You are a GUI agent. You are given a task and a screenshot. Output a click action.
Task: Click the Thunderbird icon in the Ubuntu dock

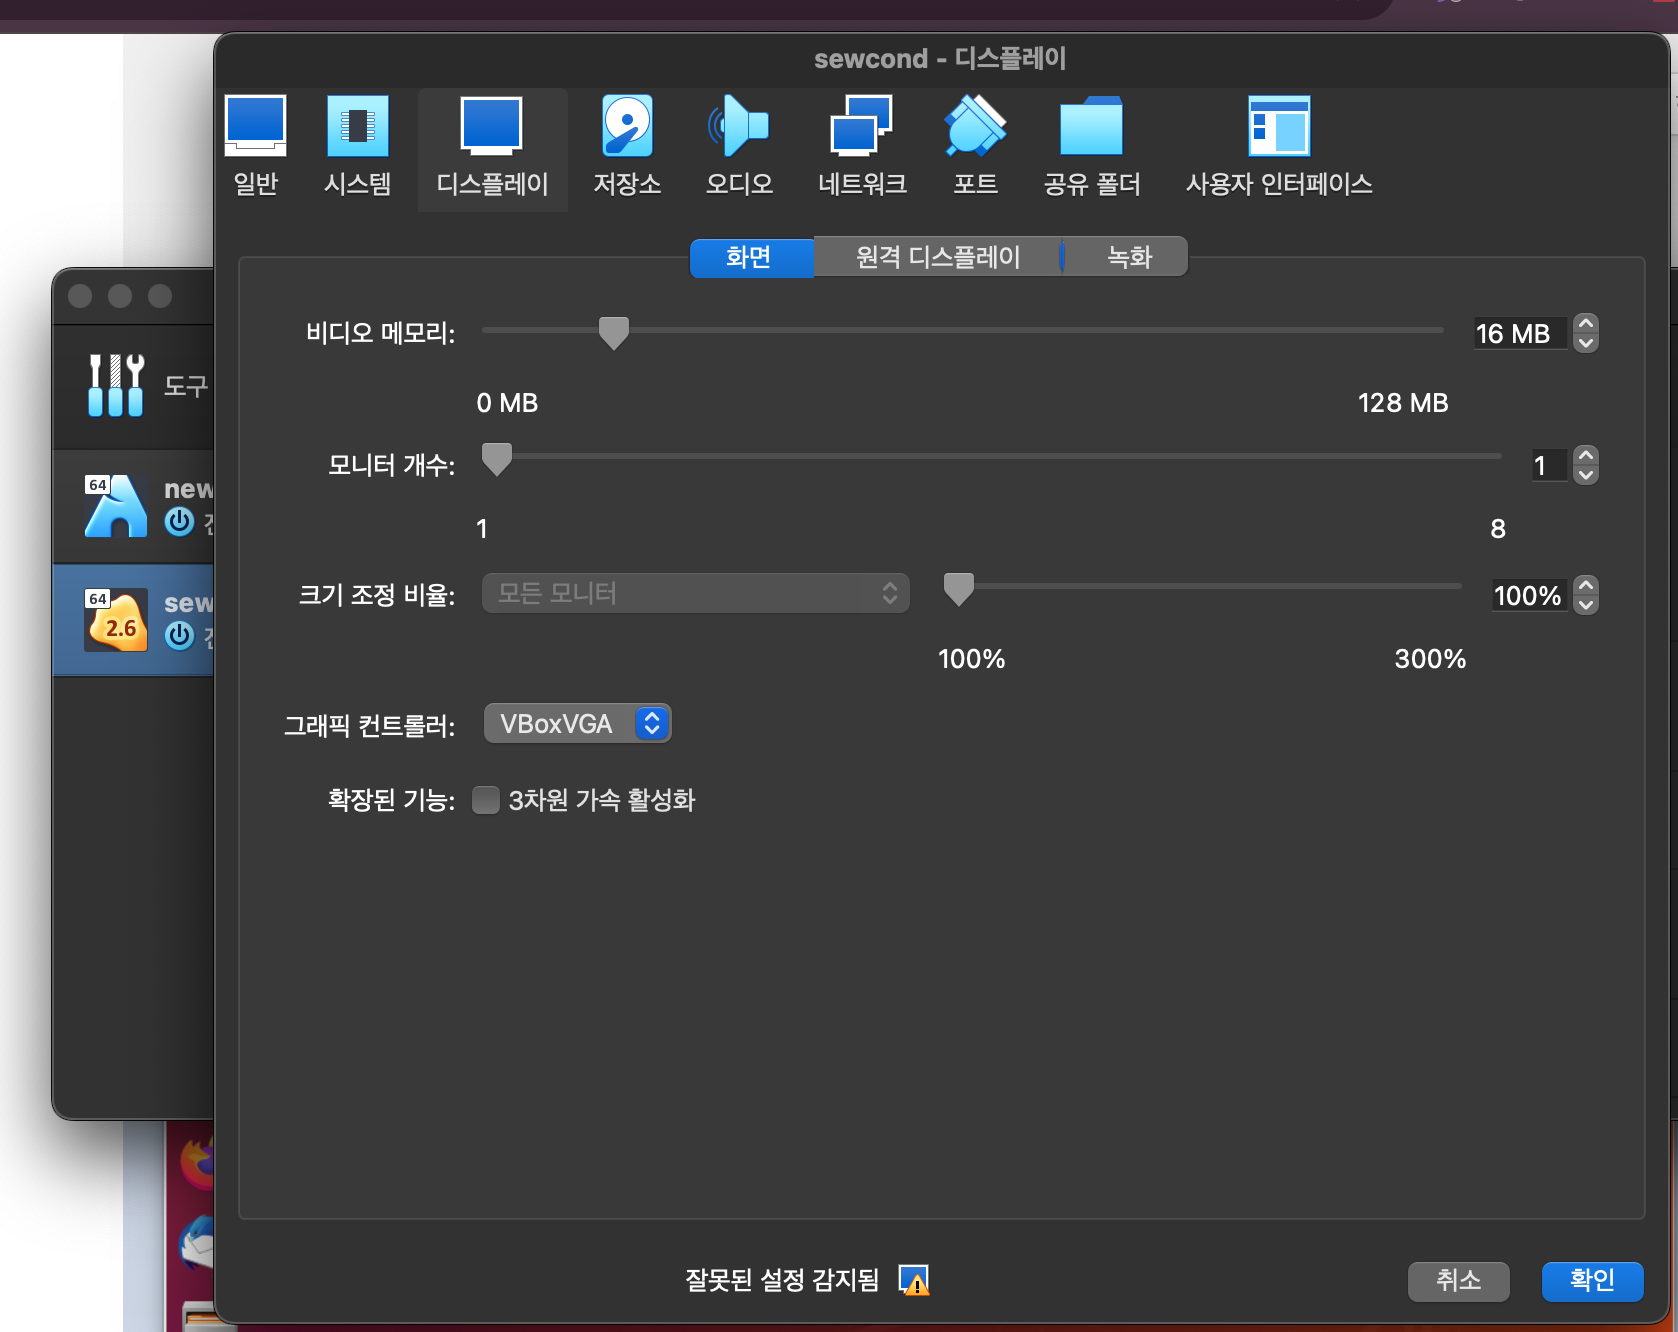(198, 1243)
